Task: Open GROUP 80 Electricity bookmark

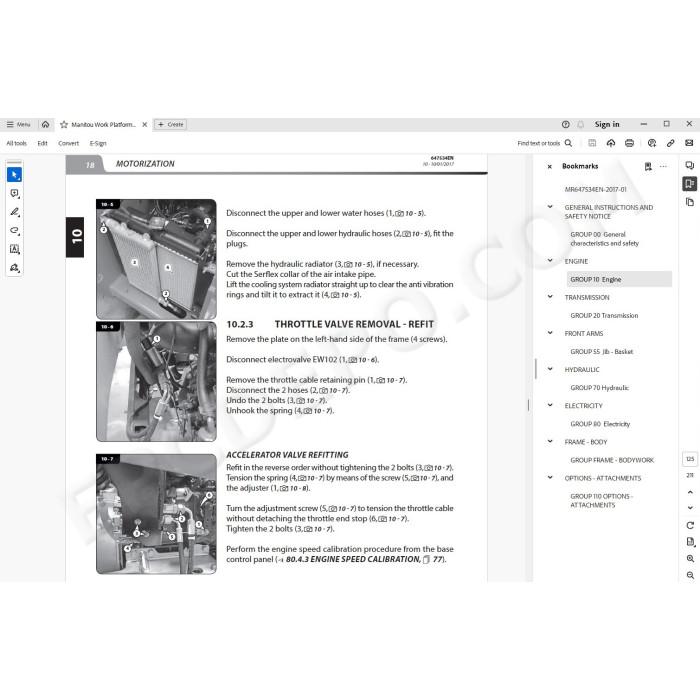Action: click(600, 424)
